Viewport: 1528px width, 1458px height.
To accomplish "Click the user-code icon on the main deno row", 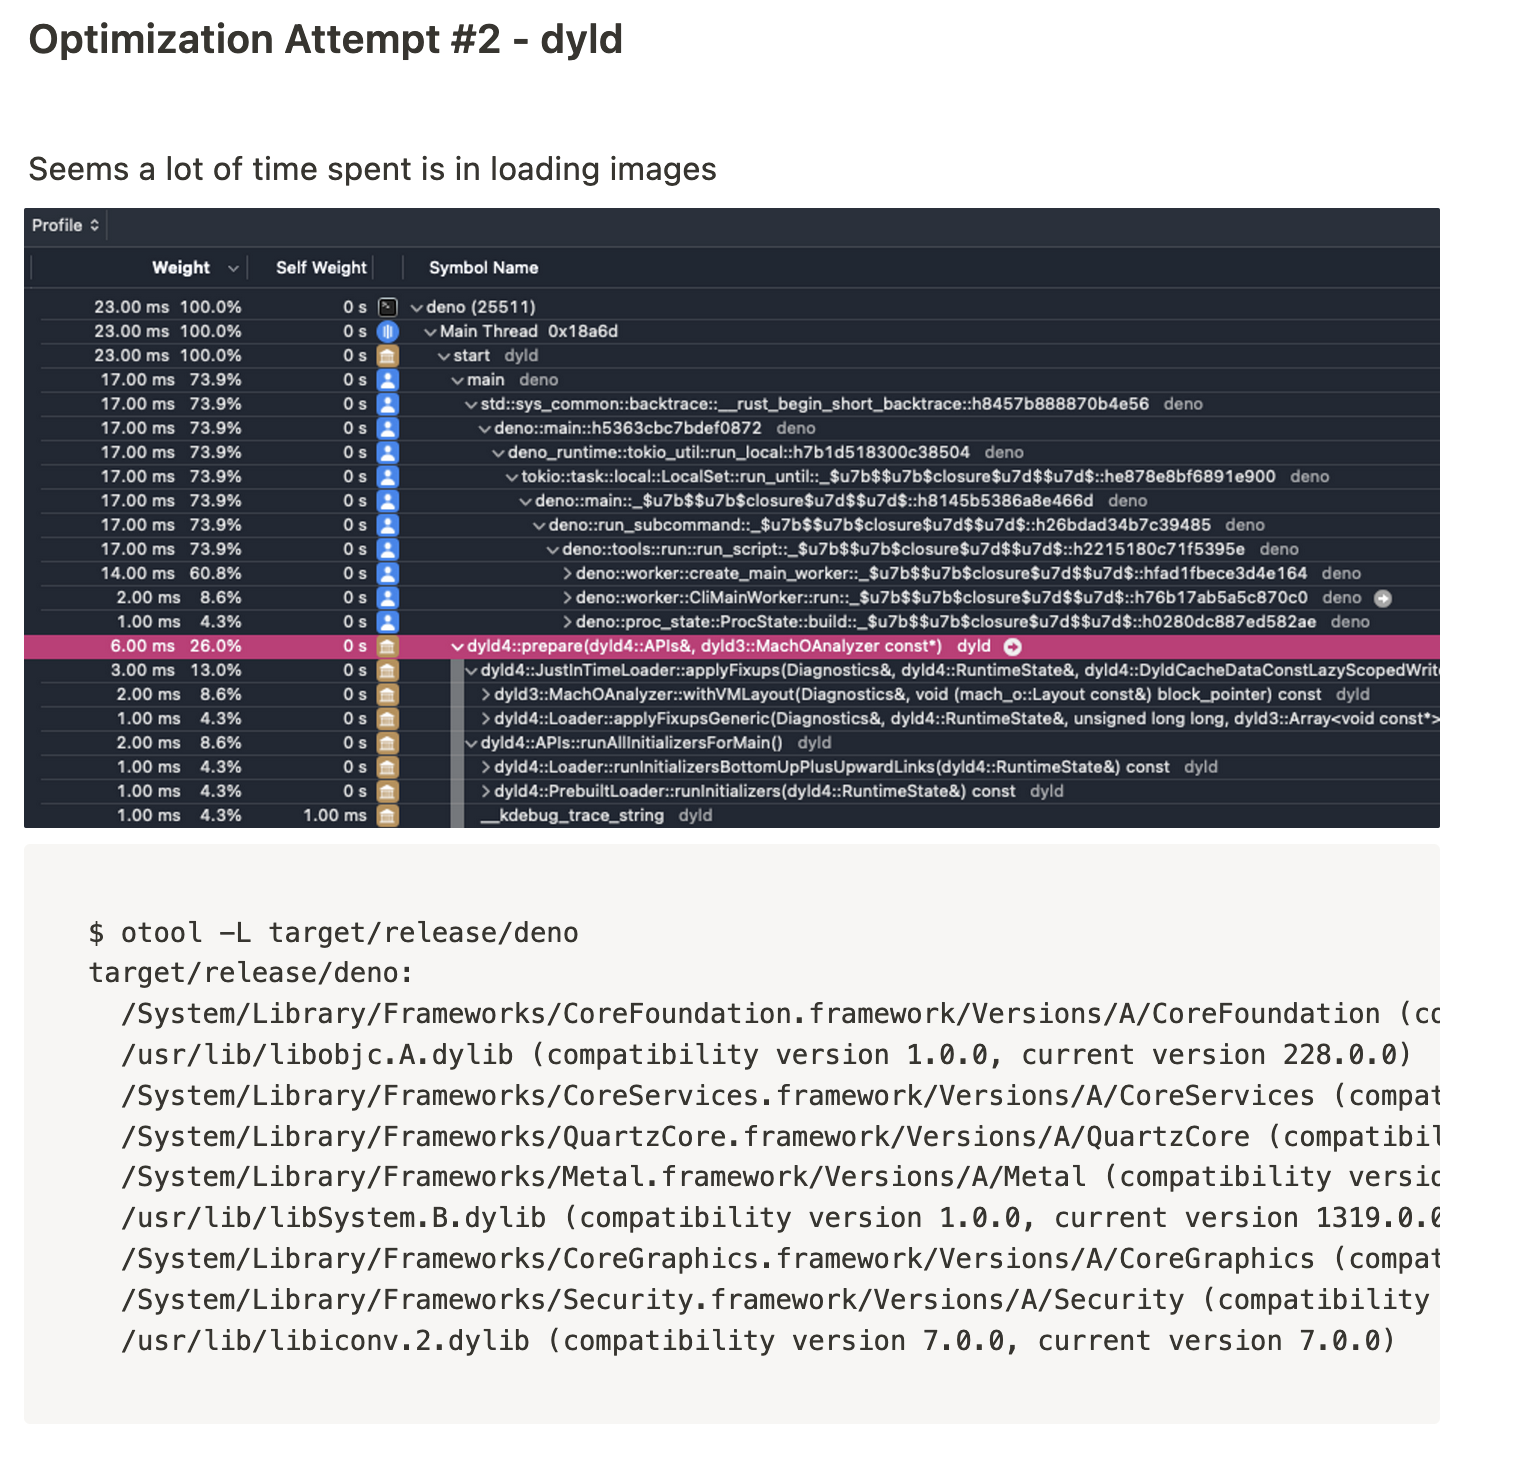I will [x=388, y=380].
